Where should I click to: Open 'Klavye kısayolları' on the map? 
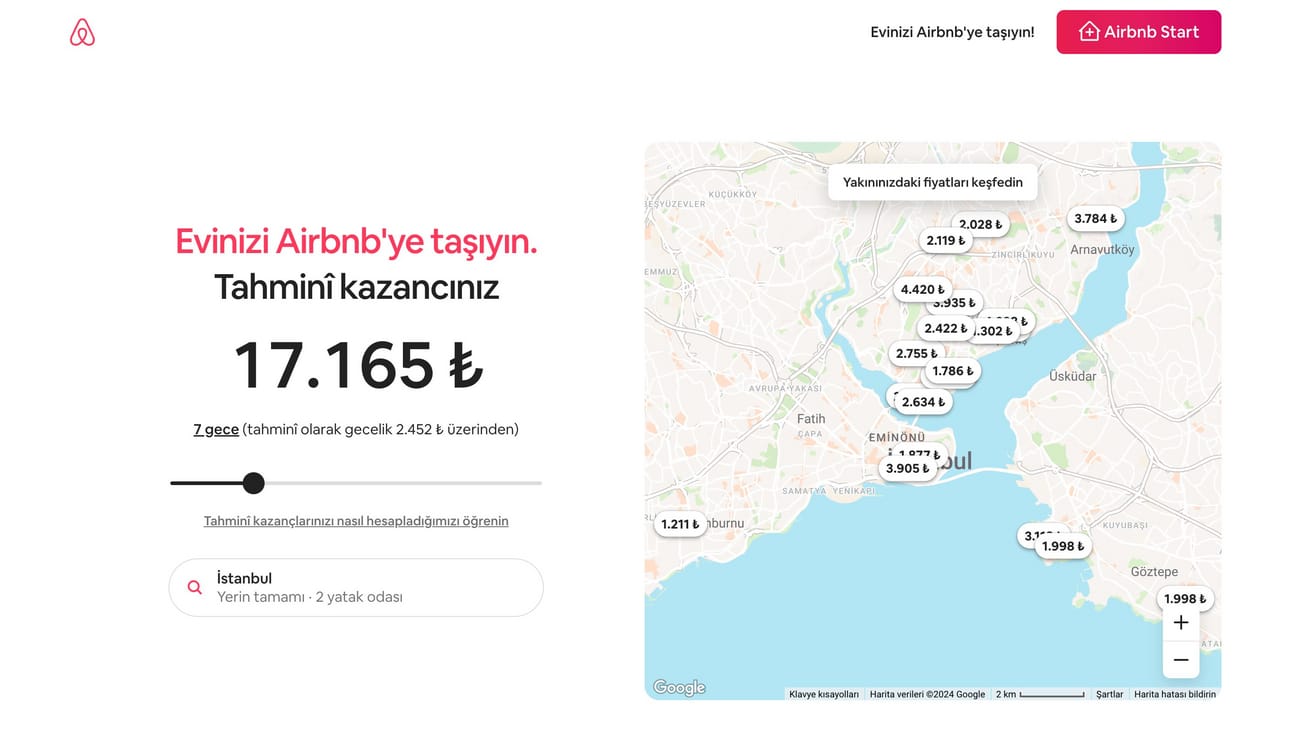point(824,694)
